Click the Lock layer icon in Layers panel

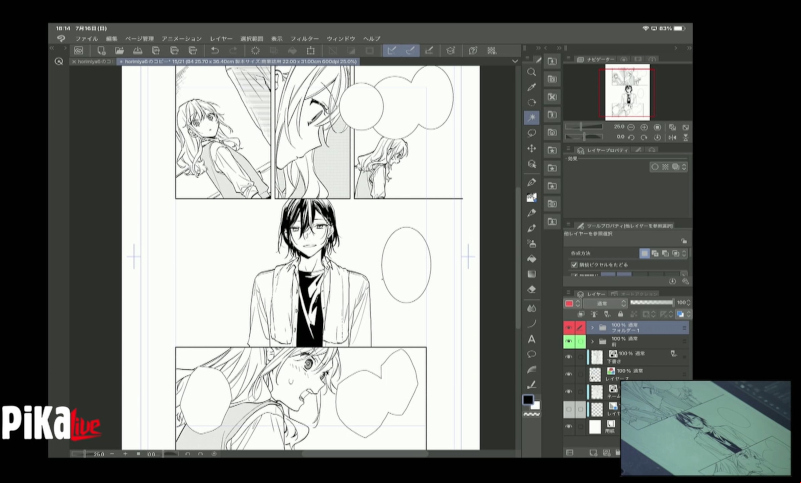pos(620,314)
